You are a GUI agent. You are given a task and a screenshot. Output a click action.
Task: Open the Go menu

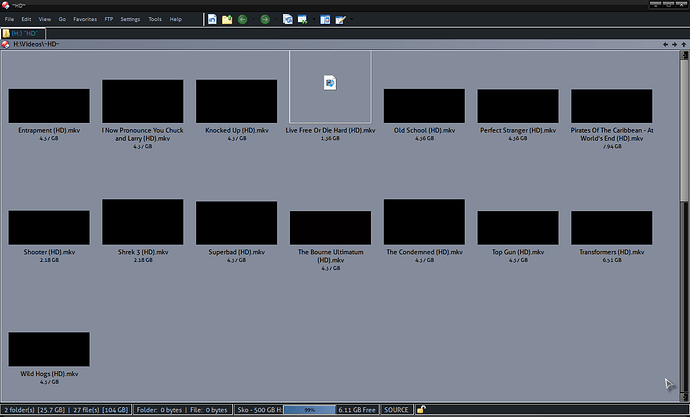pos(62,19)
